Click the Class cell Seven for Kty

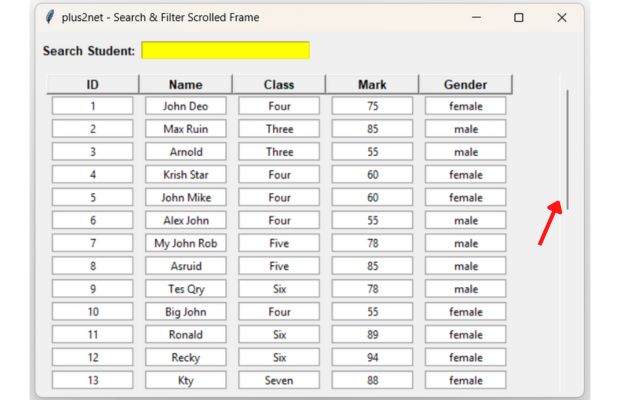[x=279, y=380]
